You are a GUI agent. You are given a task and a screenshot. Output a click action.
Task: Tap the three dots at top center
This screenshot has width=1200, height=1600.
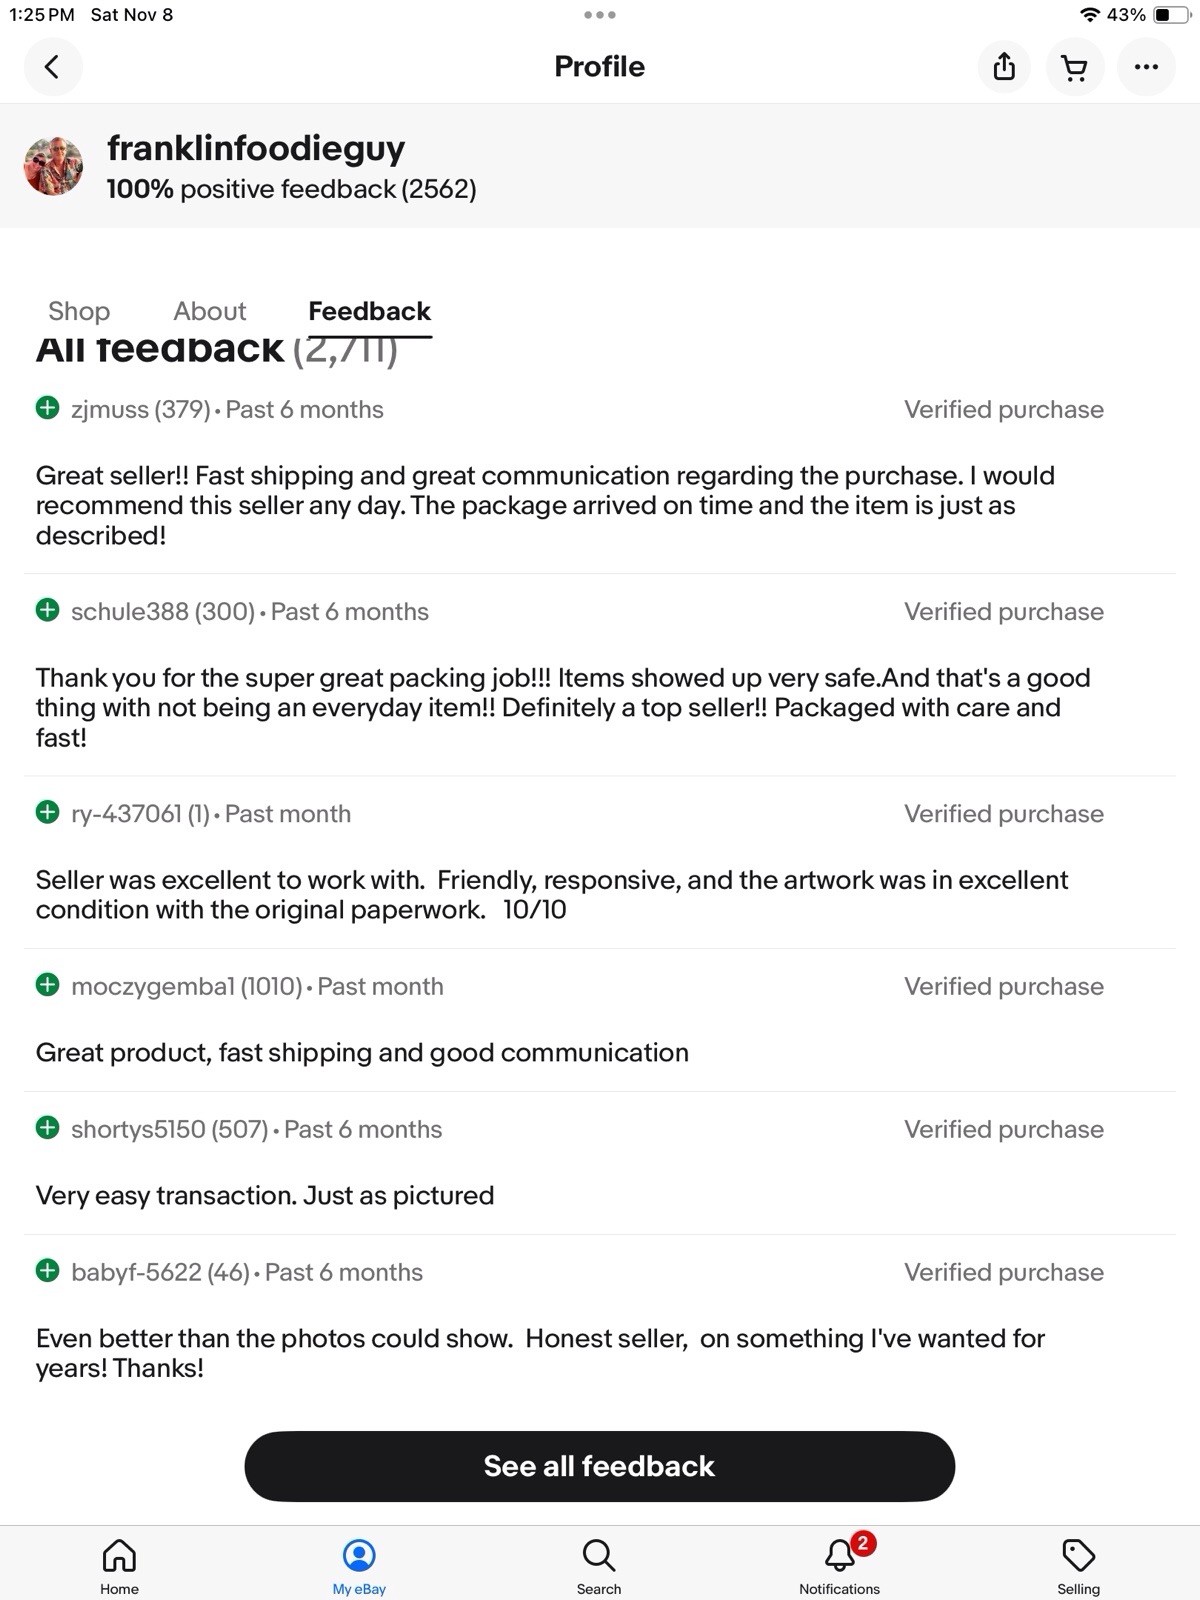600,15
